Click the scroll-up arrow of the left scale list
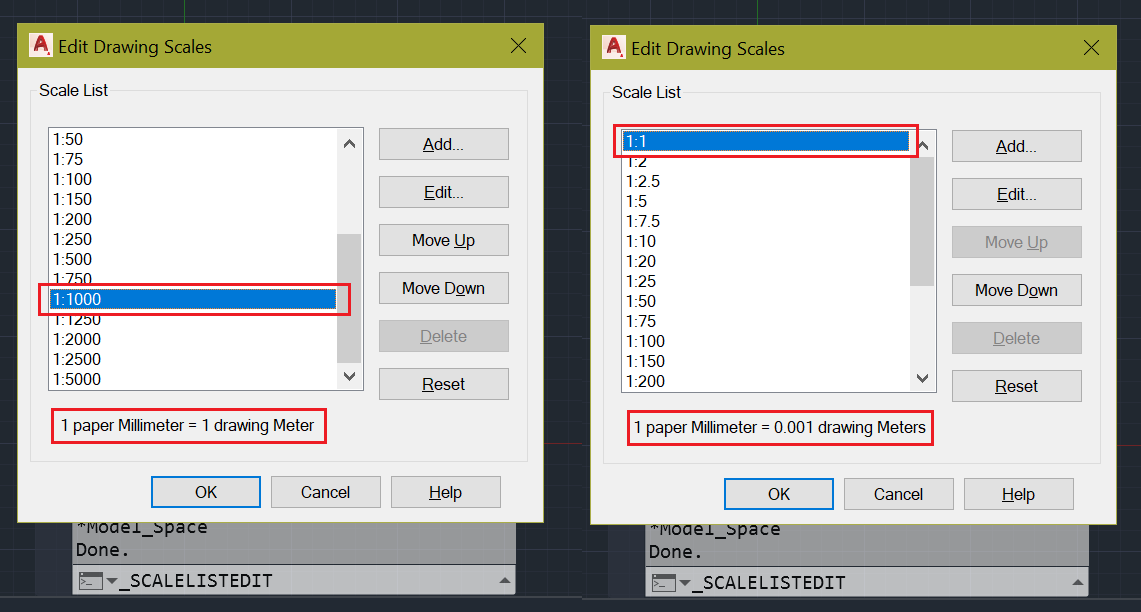The height and width of the screenshot is (612, 1141). point(349,143)
